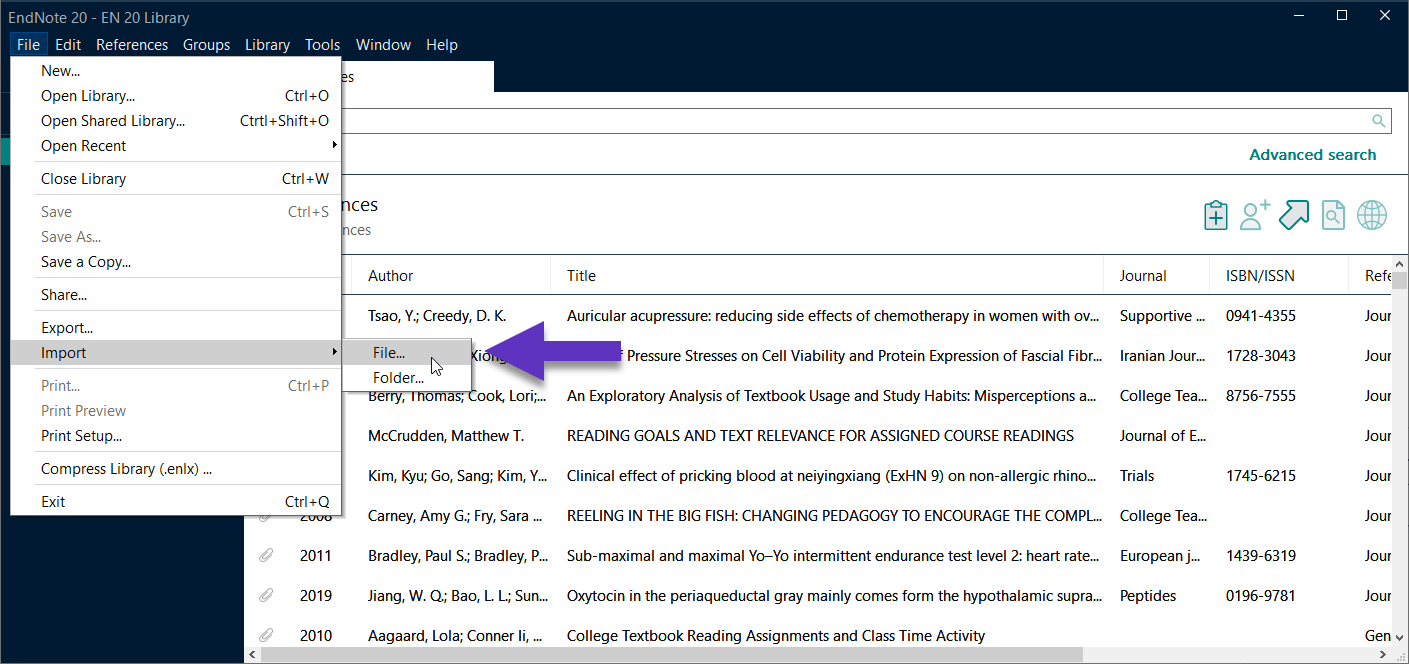Screen dimensions: 1409x664
Task: Choose File... from the Import submenu
Action: [x=389, y=353]
